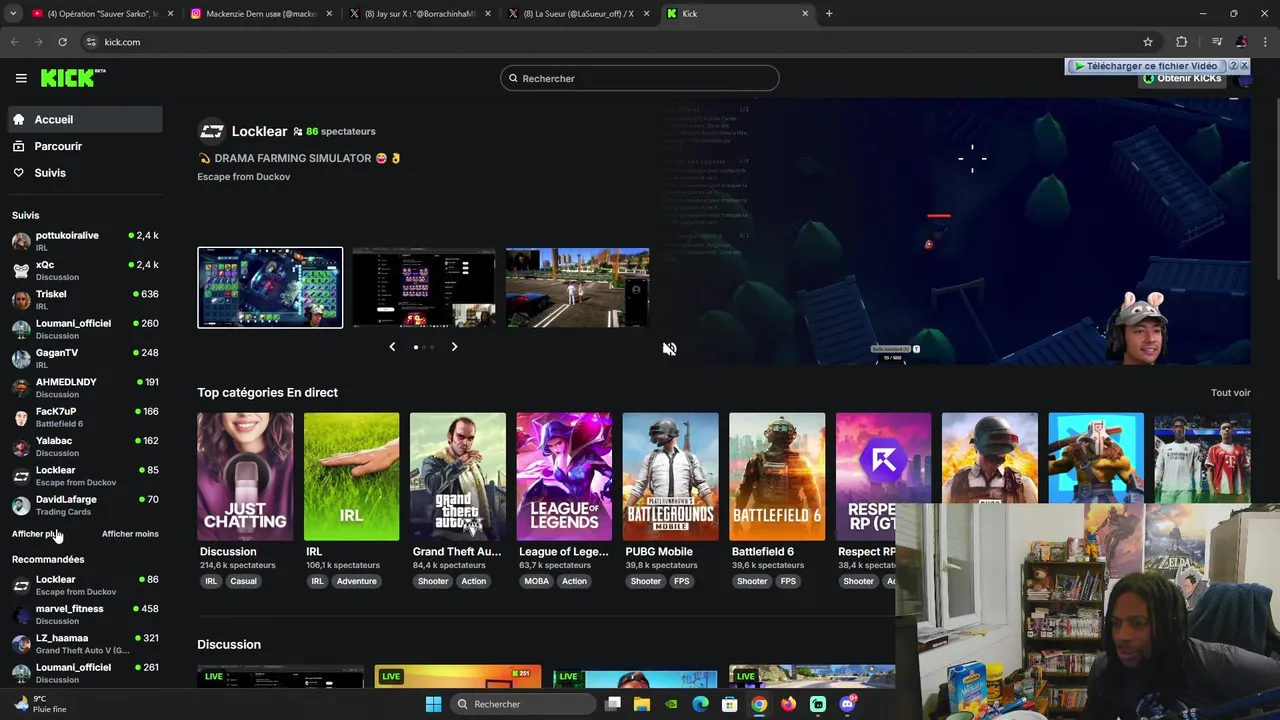Screen dimensions: 1280x720
Task: Go to previous featured stream
Action: [x=392, y=347]
